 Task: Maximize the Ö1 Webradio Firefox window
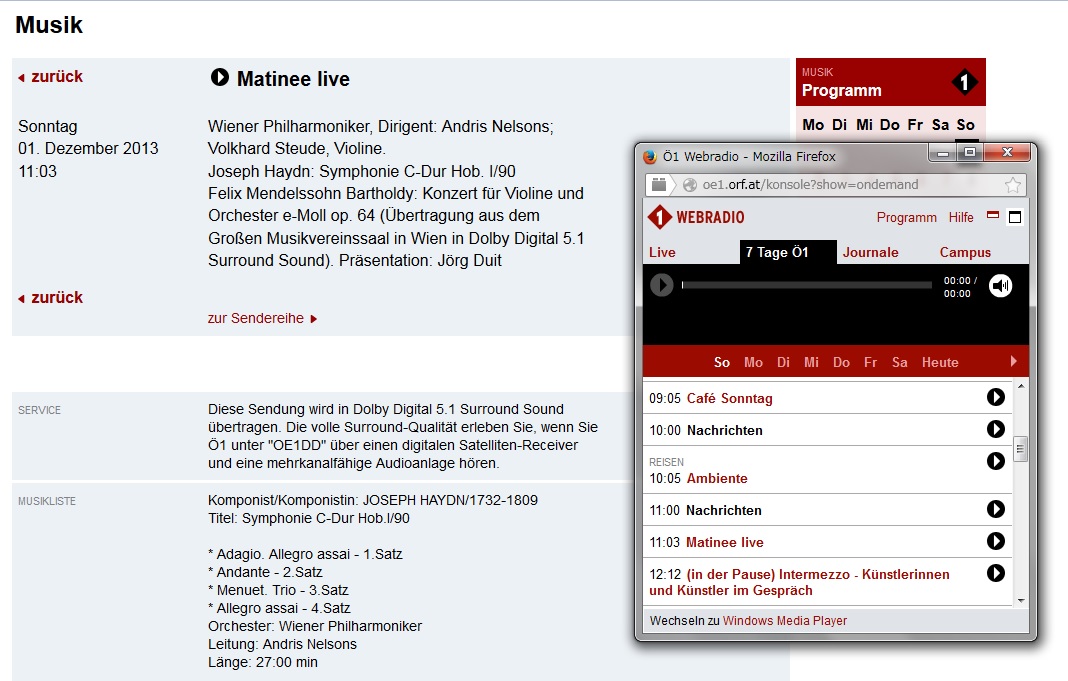(969, 153)
